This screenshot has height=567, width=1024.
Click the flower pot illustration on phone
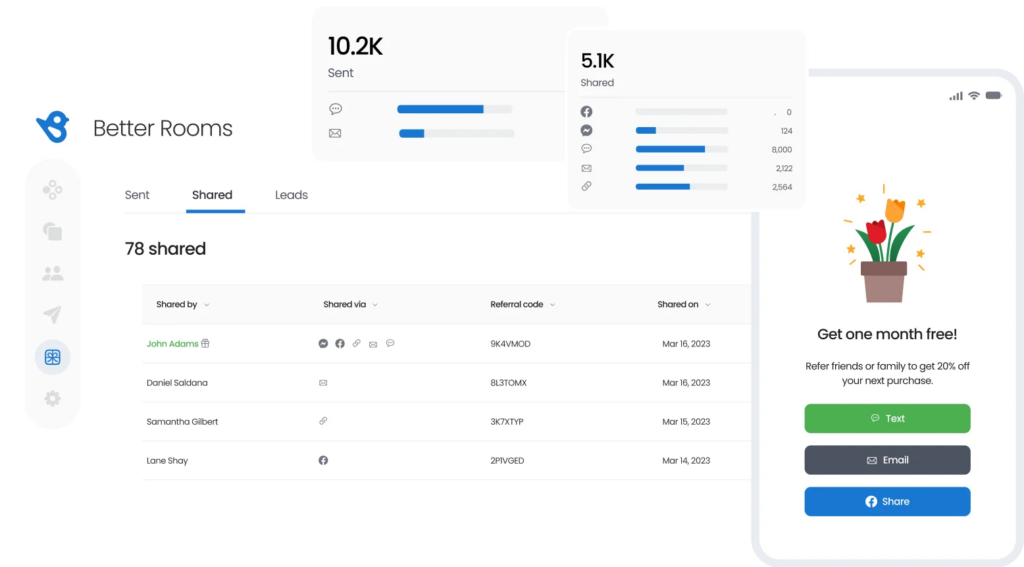885,244
